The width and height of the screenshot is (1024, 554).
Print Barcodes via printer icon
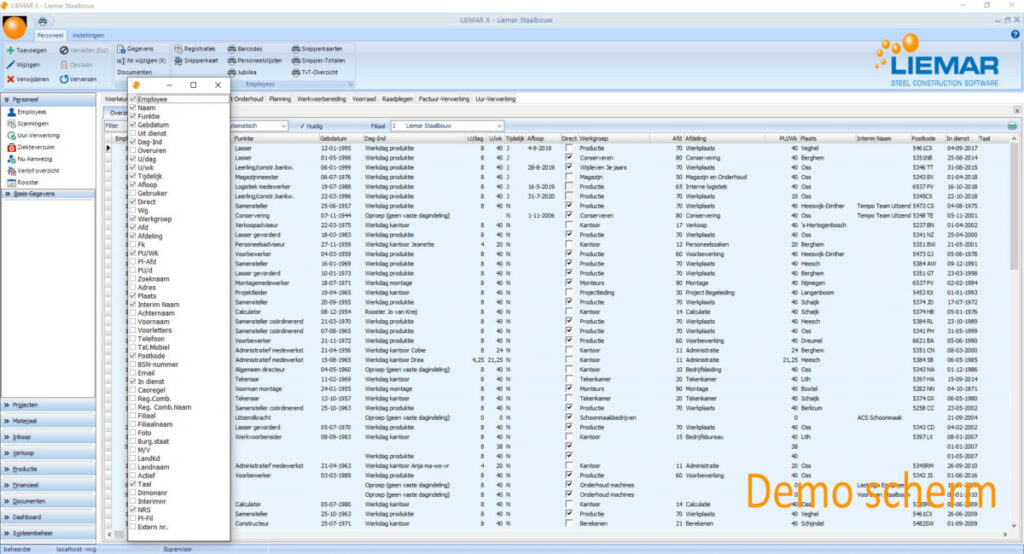[x=231, y=49]
